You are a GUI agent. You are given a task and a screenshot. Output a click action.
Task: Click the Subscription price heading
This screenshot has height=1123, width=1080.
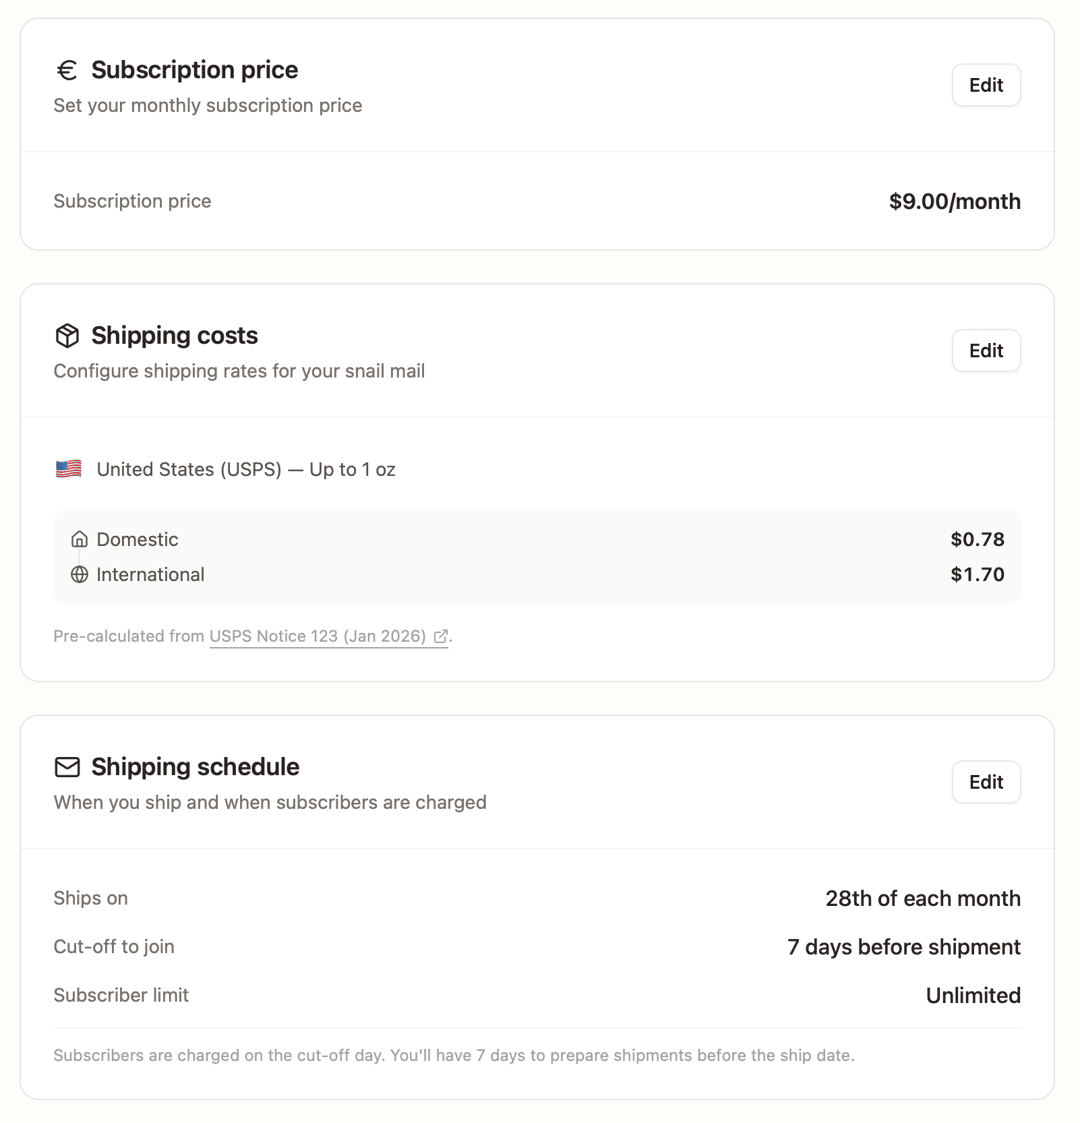click(195, 70)
